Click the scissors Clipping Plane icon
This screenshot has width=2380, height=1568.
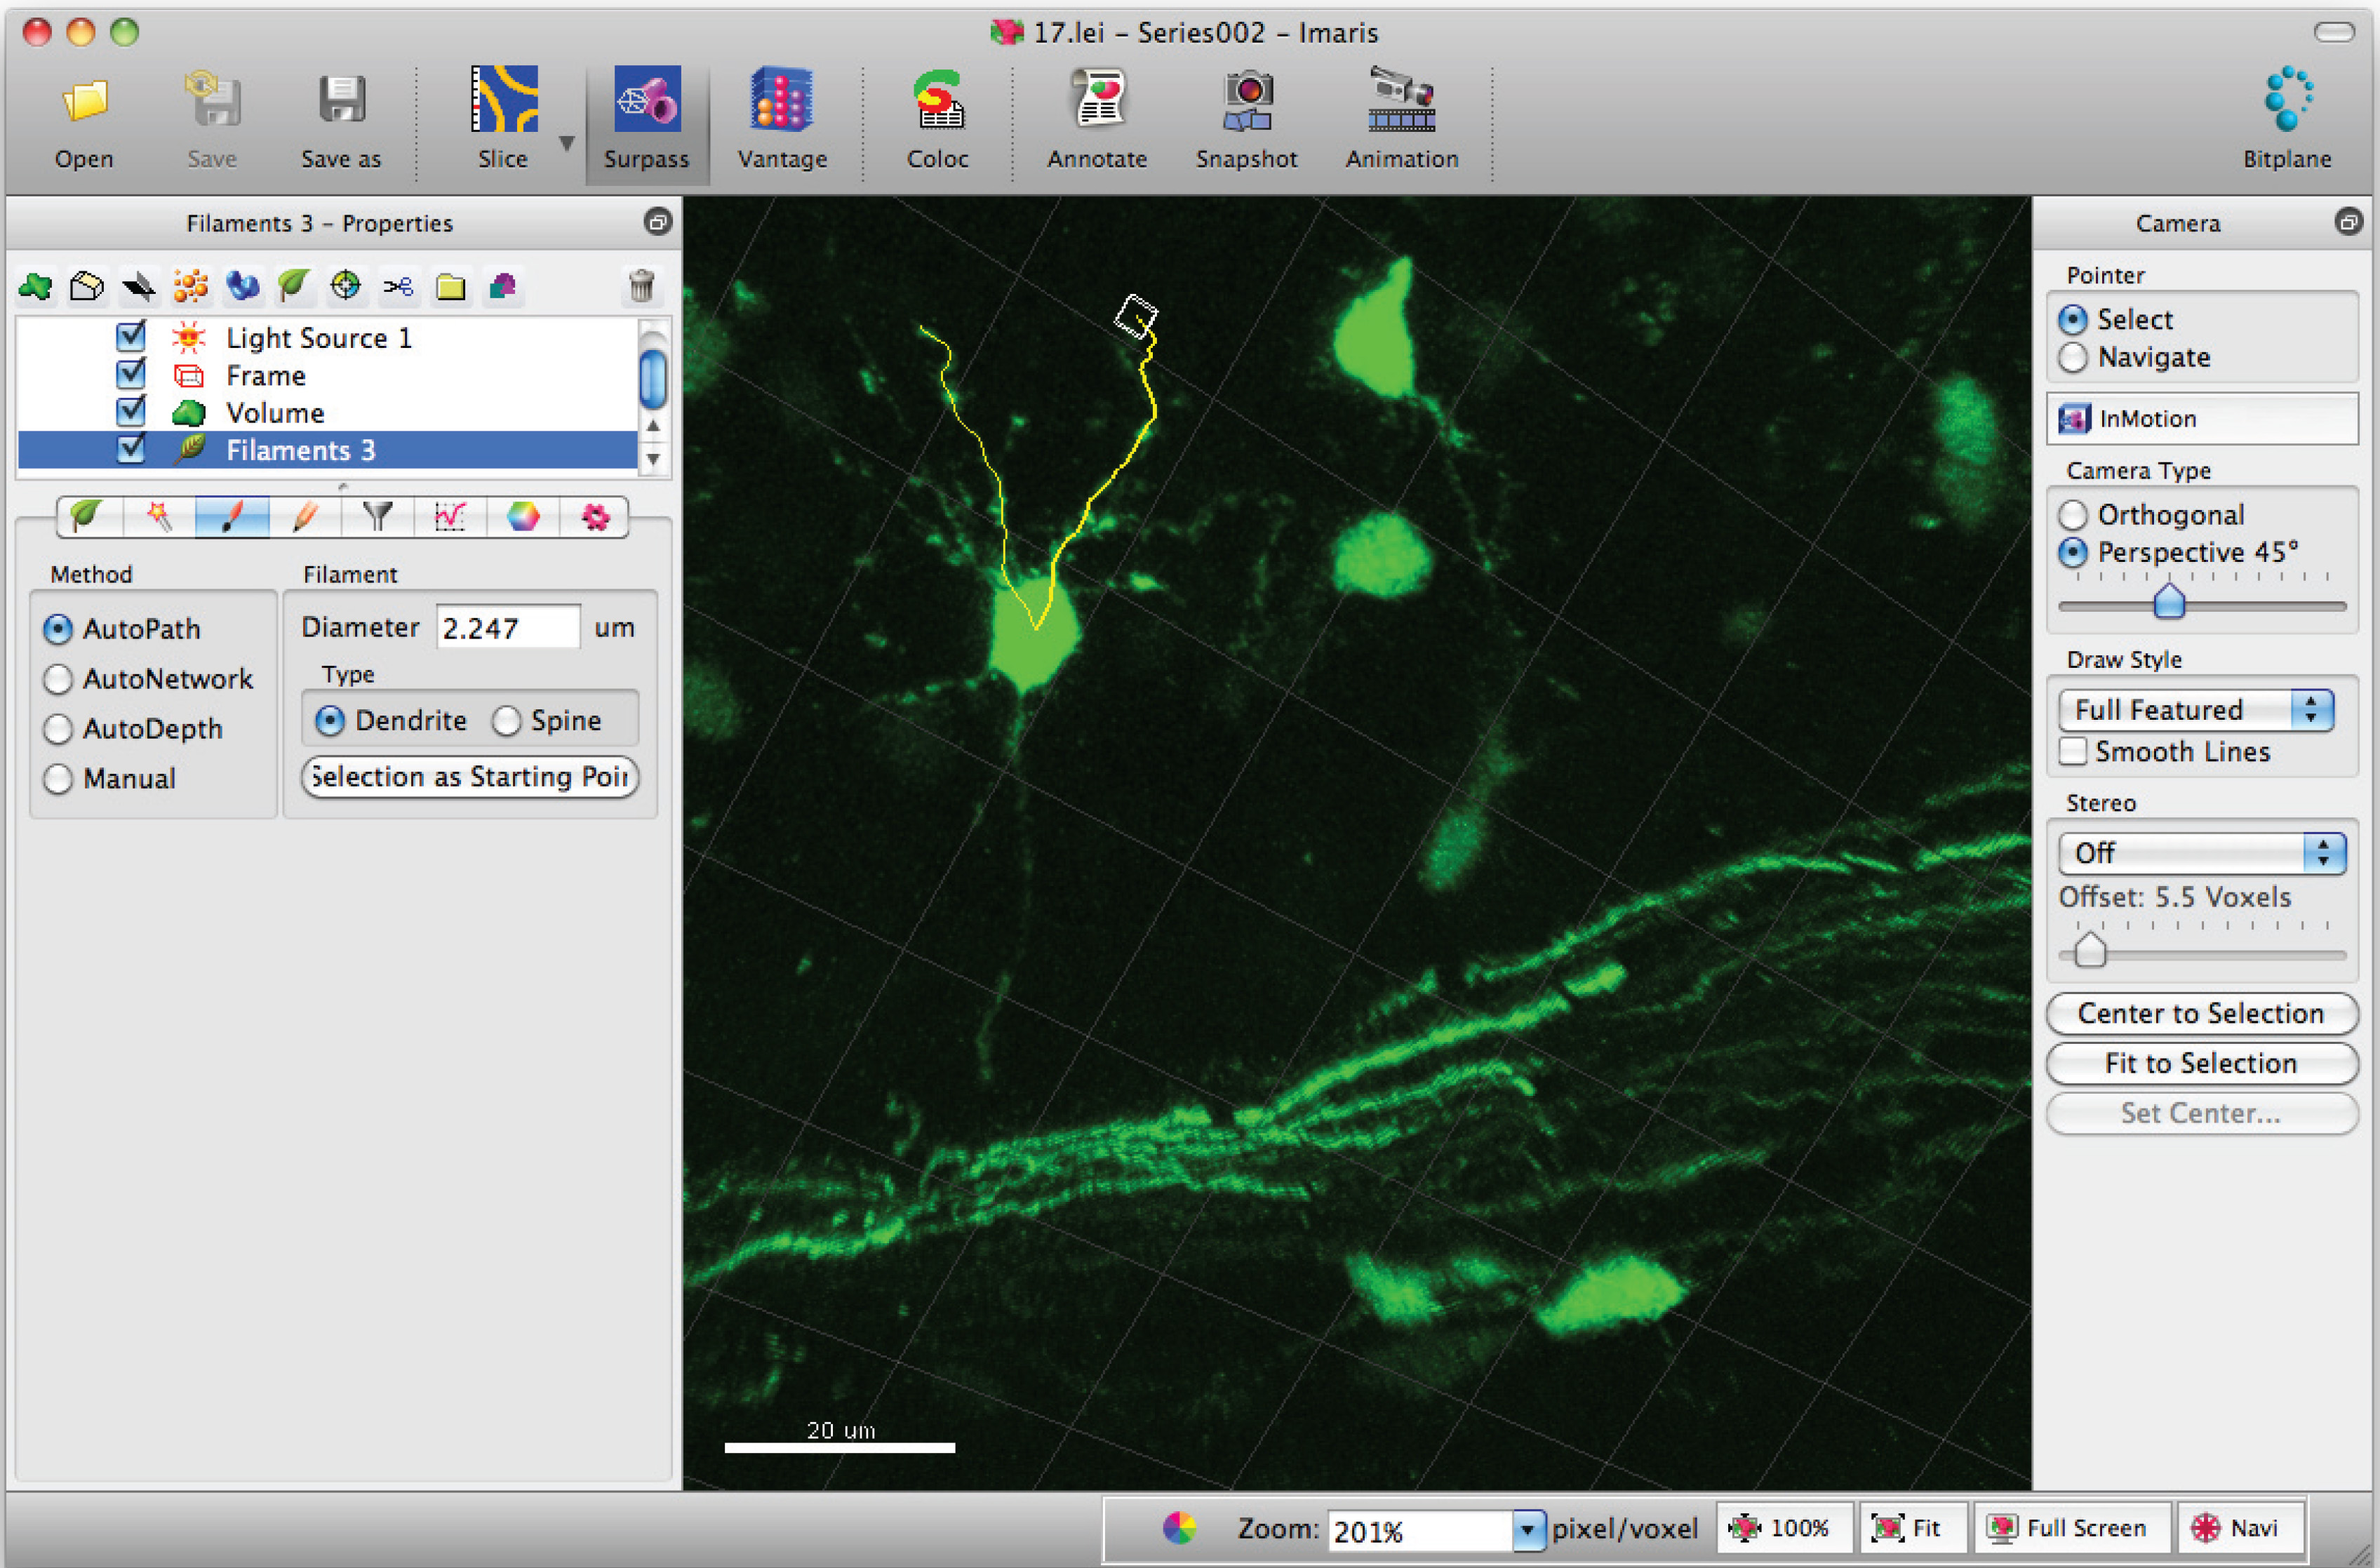(x=398, y=287)
